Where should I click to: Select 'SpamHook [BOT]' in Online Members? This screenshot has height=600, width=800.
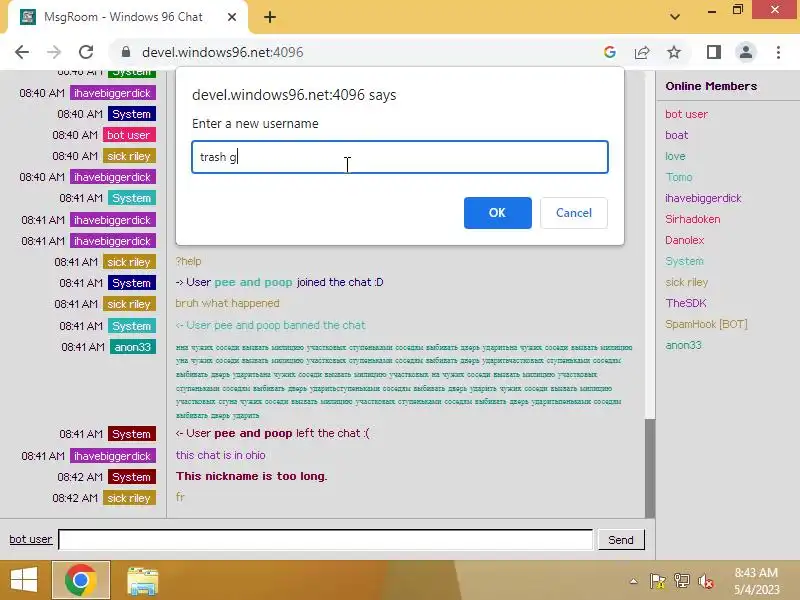point(706,324)
